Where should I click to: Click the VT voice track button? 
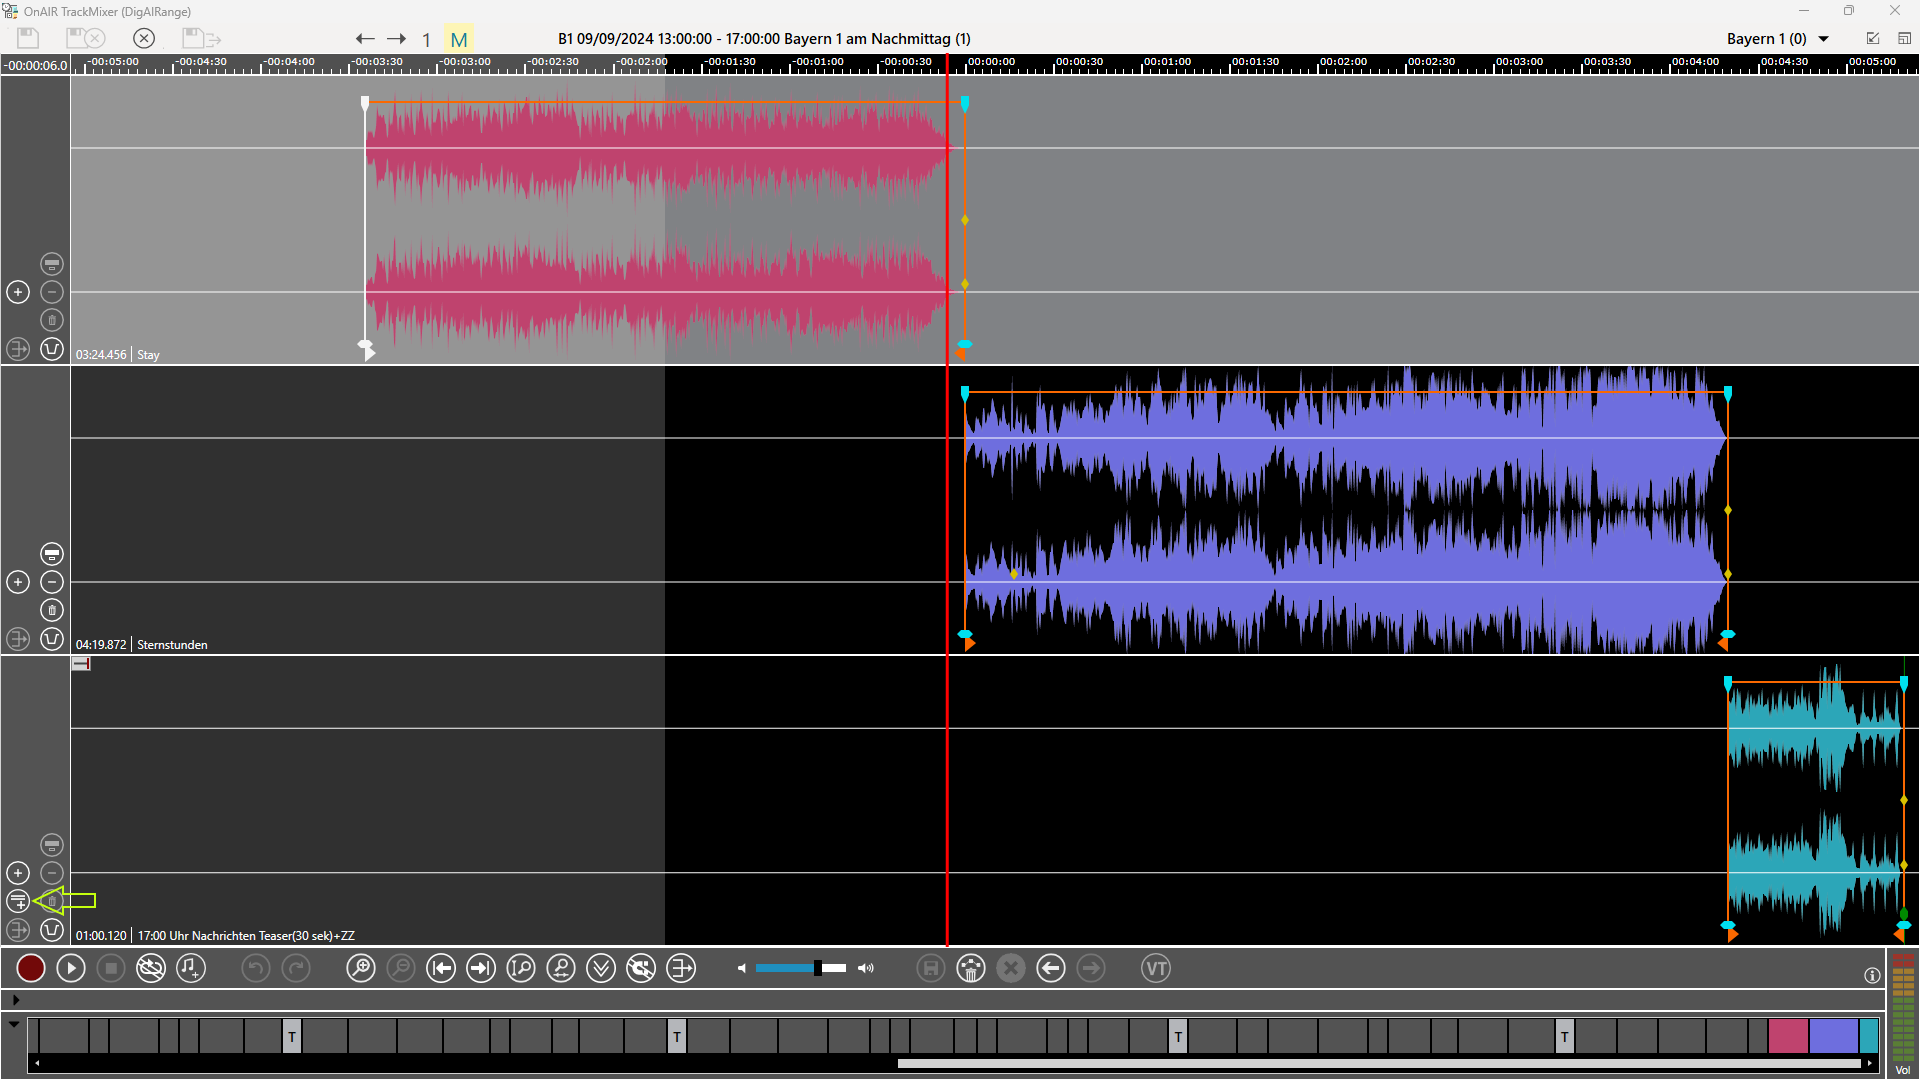point(1156,968)
